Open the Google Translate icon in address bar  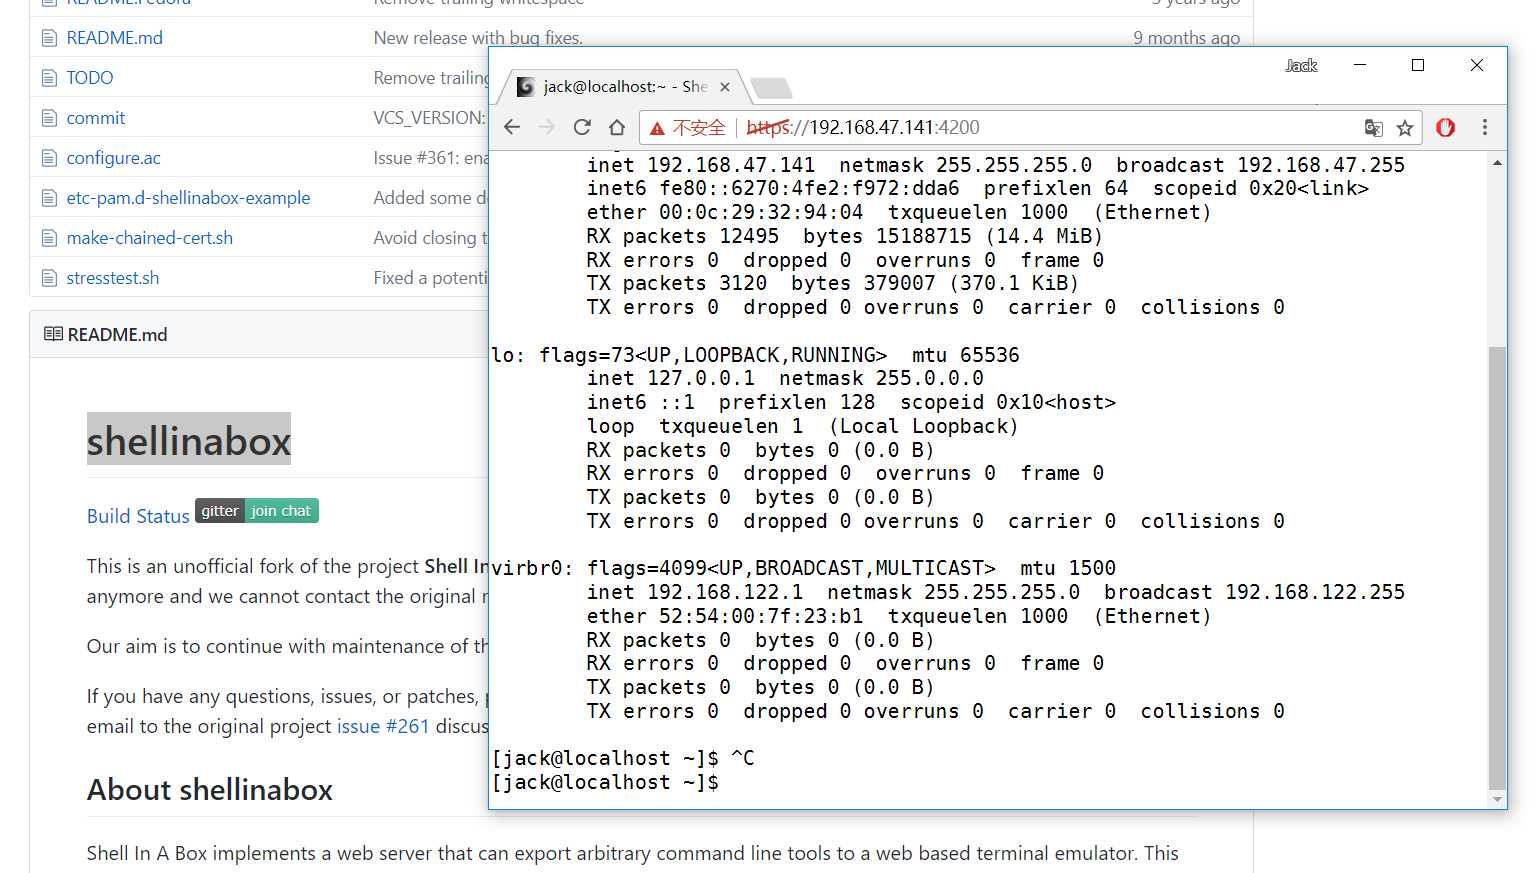point(1373,127)
